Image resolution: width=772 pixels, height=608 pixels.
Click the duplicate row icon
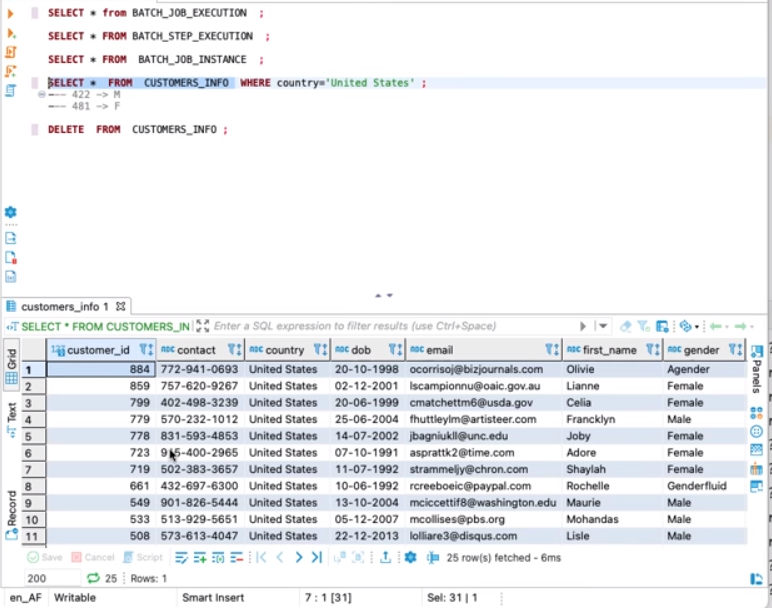[218, 558]
